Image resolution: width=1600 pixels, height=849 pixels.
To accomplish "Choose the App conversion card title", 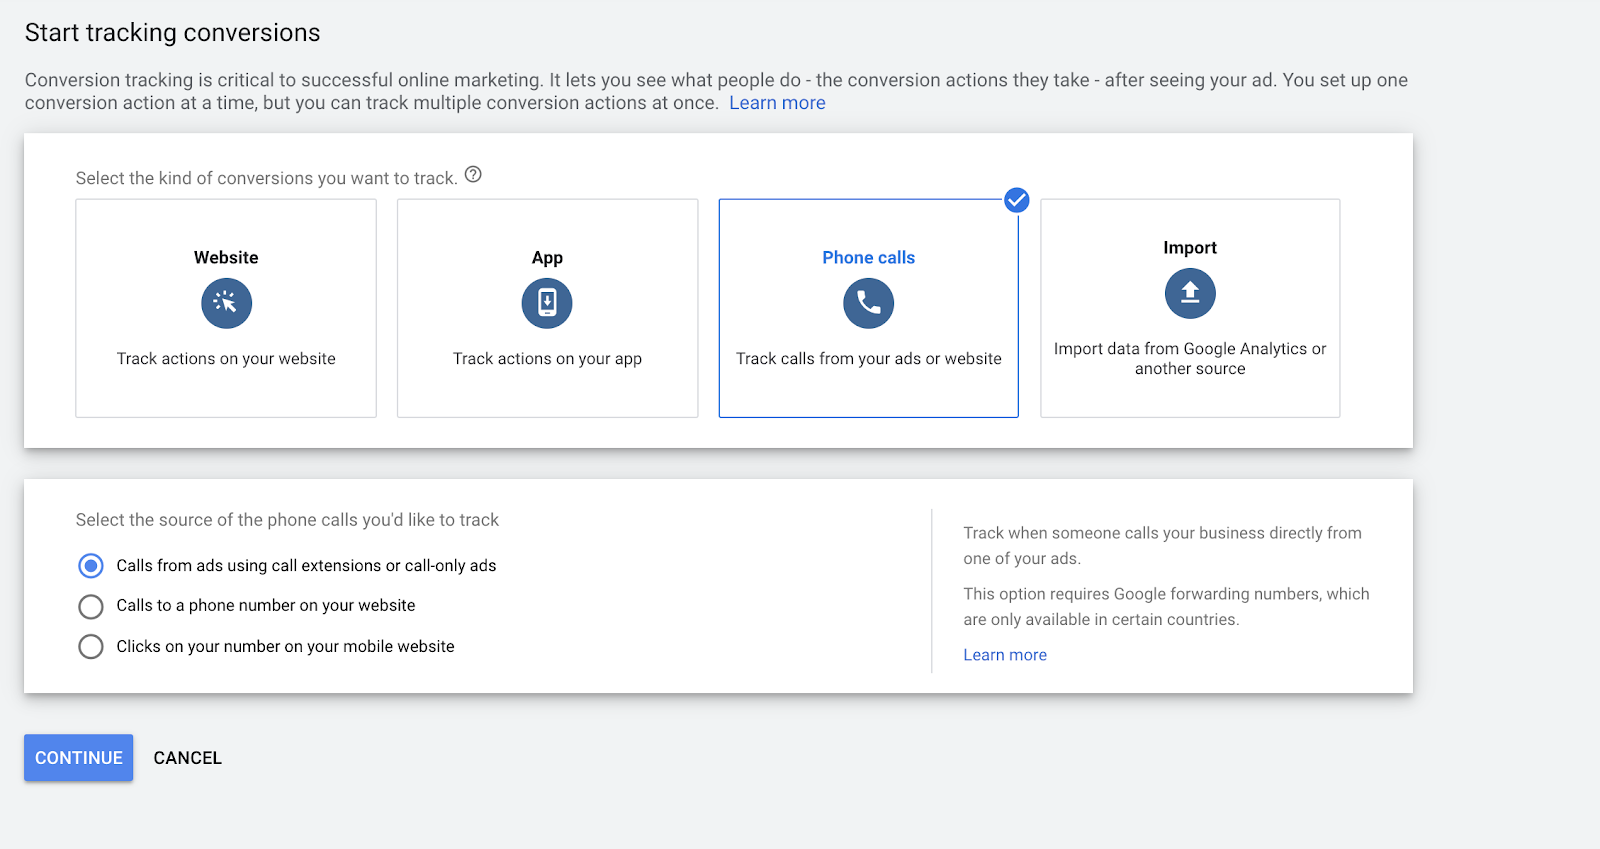I will [547, 257].
